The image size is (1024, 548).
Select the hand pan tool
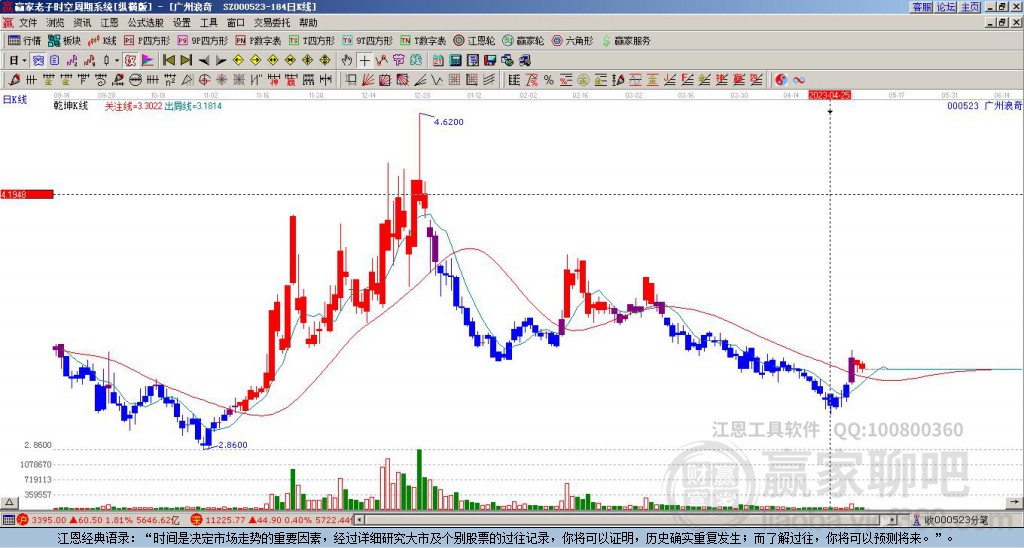[347, 60]
